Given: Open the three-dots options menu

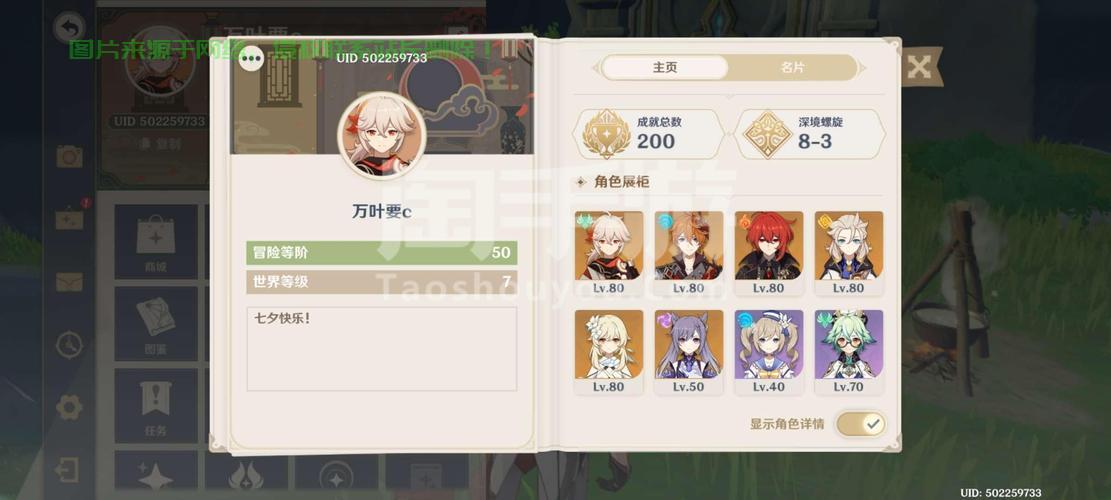Looking at the screenshot, I should pyautogui.click(x=252, y=59).
